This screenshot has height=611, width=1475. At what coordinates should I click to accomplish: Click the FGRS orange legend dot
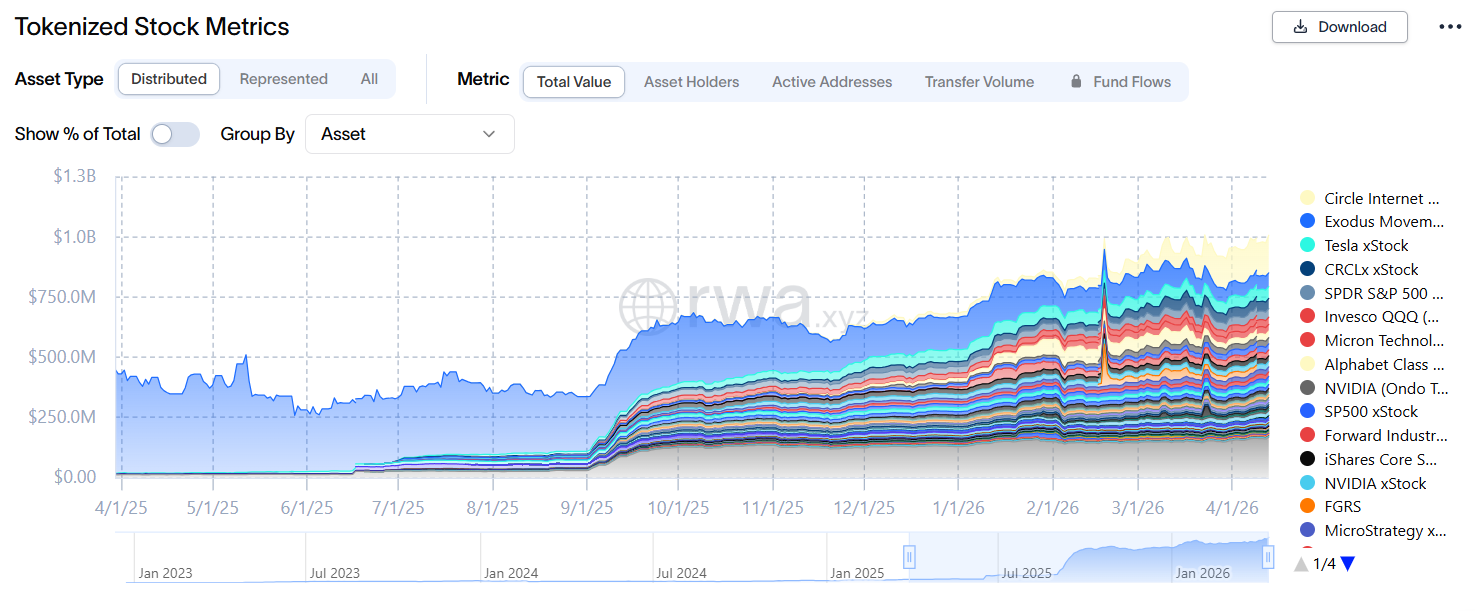1307,507
